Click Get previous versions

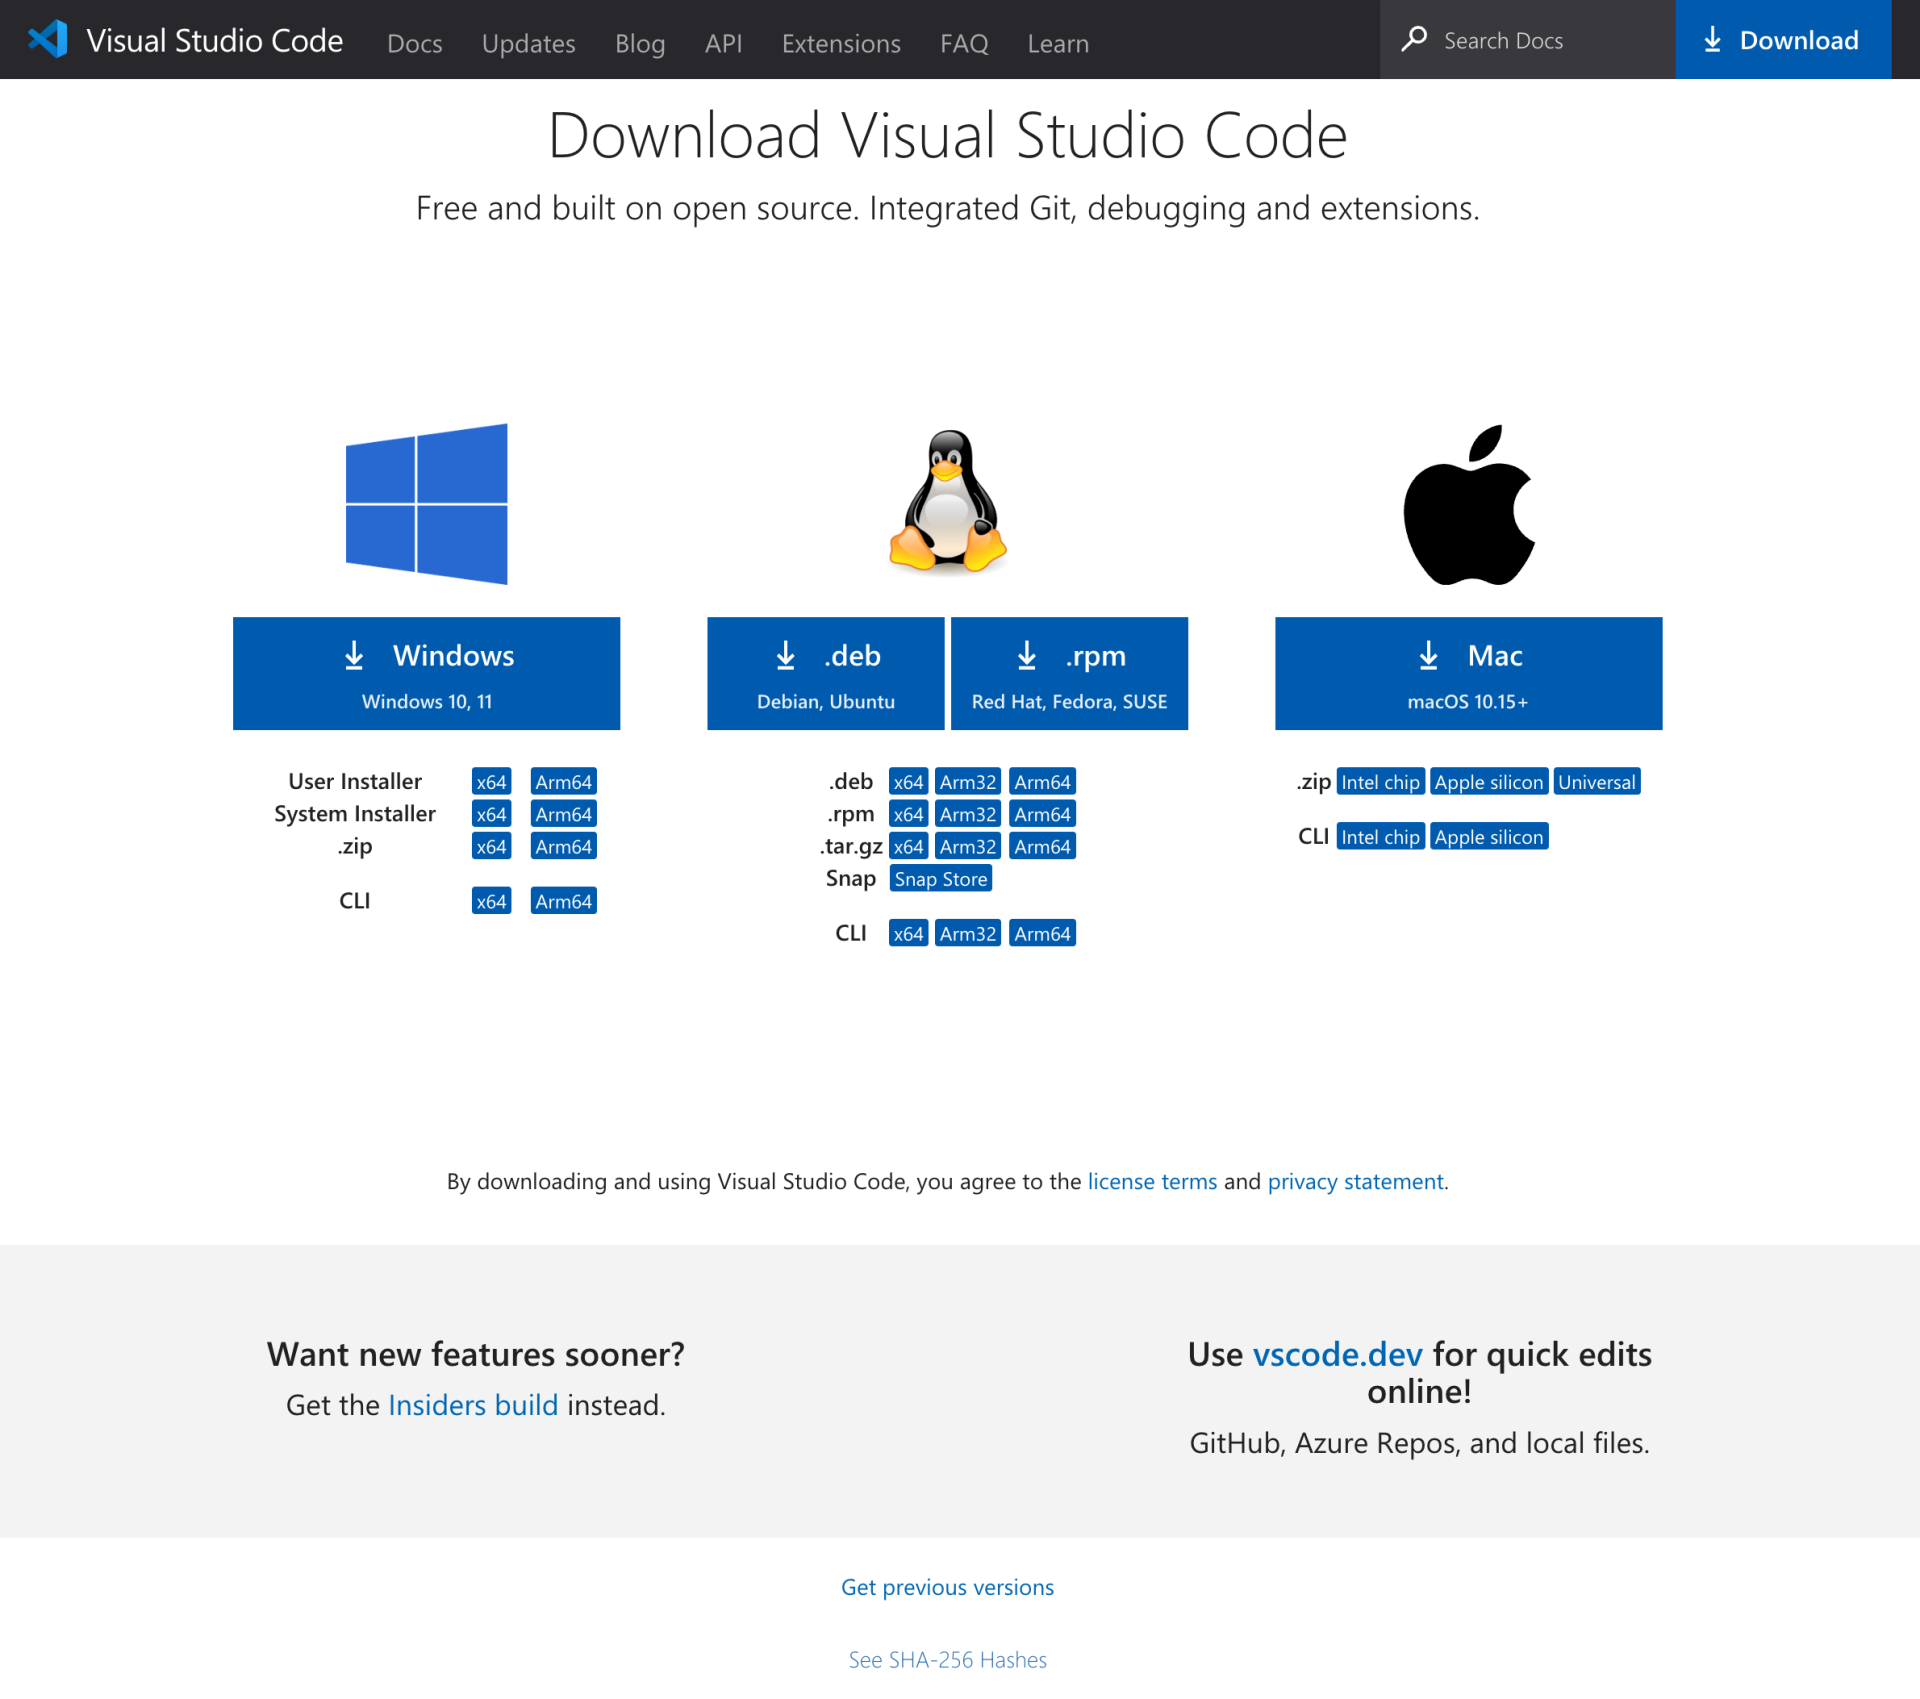pyautogui.click(x=947, y=1586)
